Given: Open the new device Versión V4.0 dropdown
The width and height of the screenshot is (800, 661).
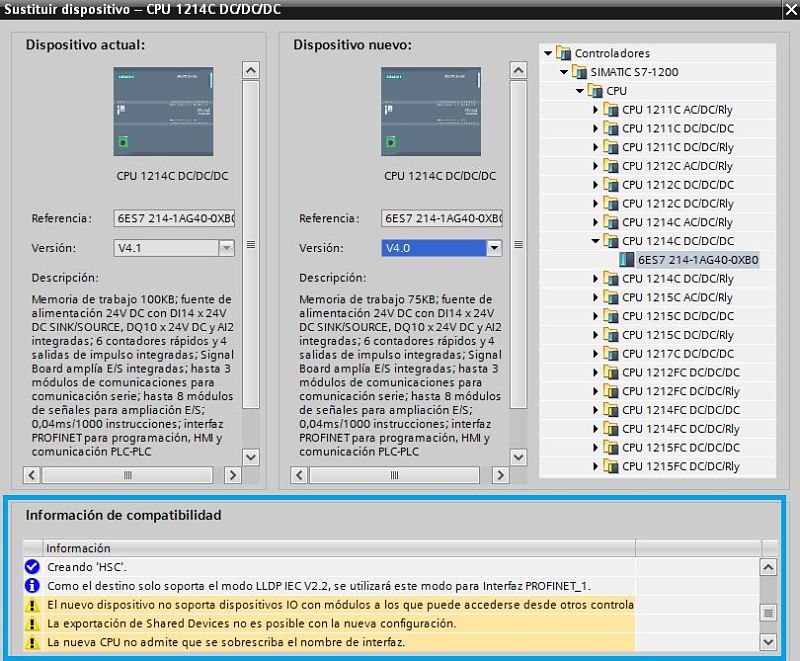Looking at the screenshot, I should 494,248.
